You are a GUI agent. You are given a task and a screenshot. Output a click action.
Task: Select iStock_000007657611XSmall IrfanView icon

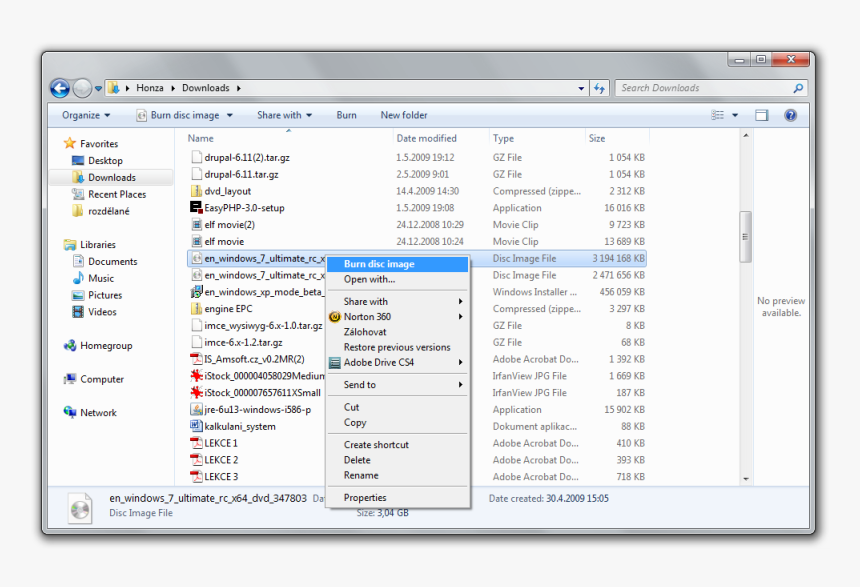(x=196, y=393)
